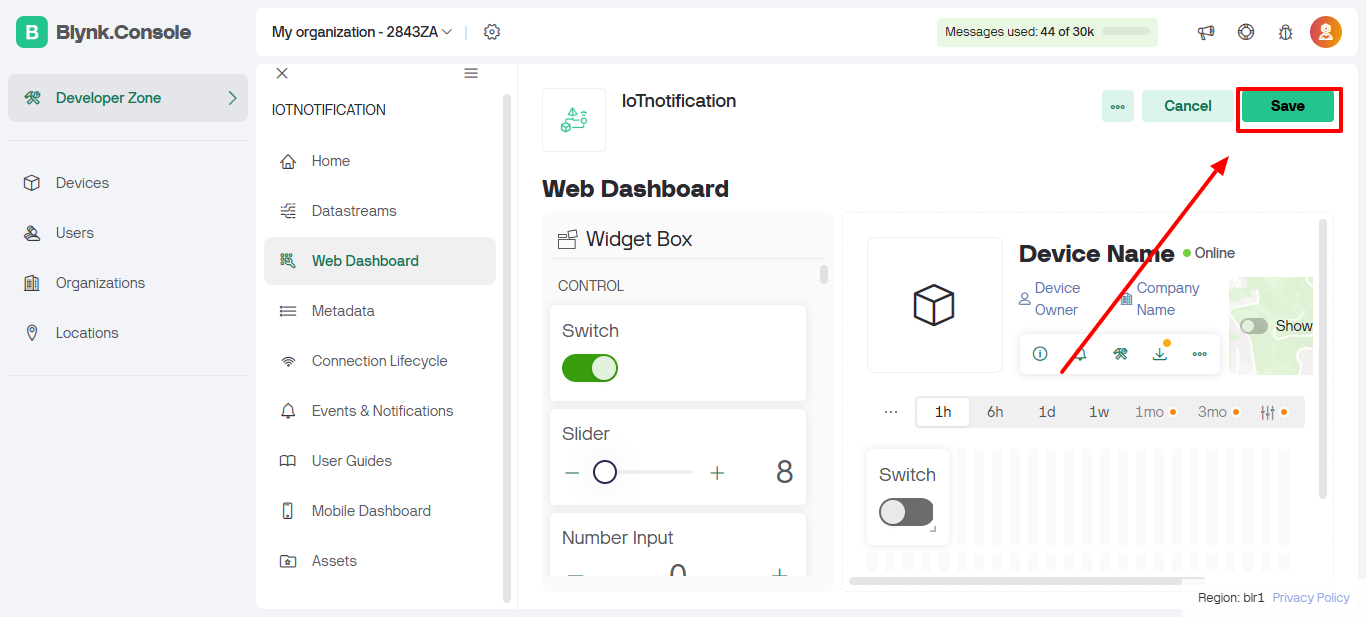Viewport: 1366px width, 617px height.
Task: Toggle the Switch widget in Widget Box
Action: pyautogui.click(x=590, y=368)
